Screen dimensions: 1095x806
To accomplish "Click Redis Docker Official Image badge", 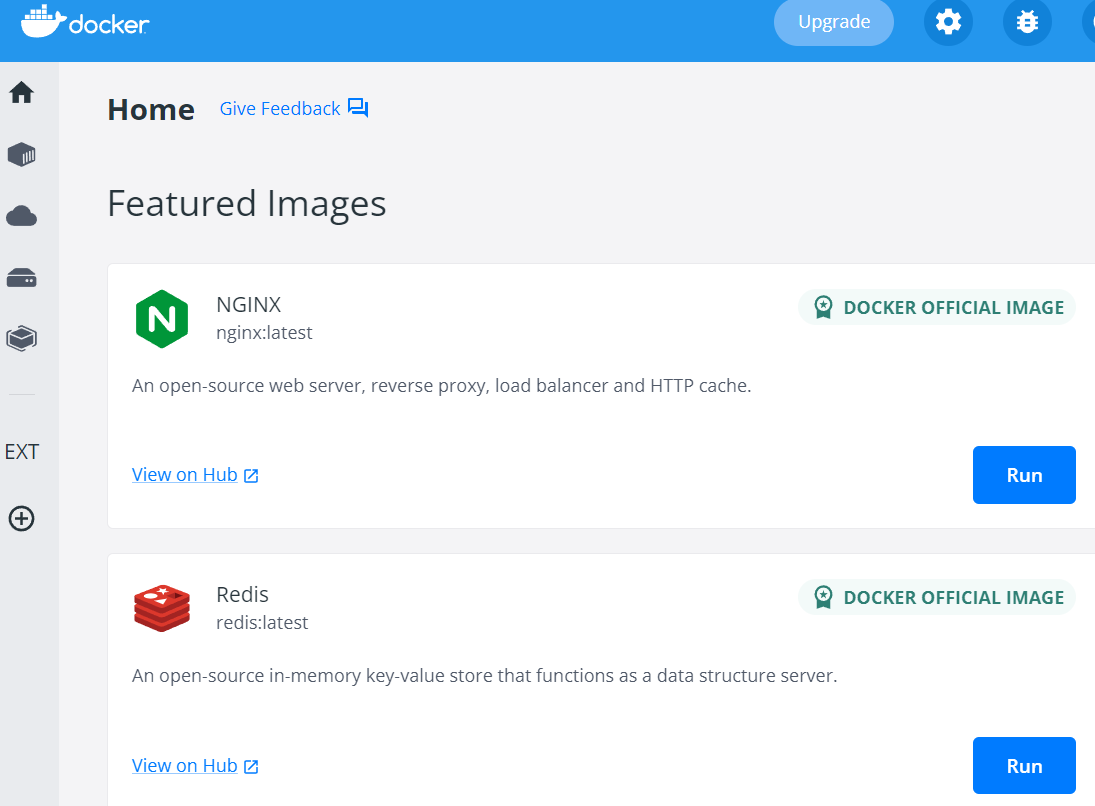I will point(937,597).
